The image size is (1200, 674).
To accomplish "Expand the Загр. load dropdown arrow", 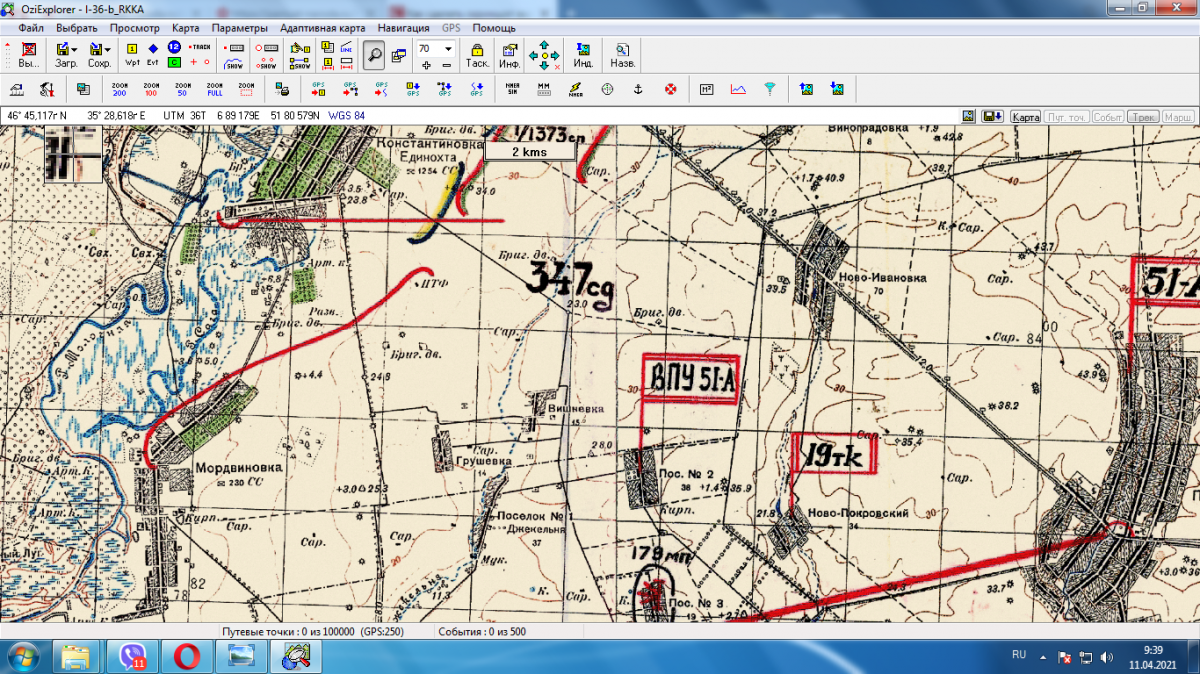I will click(75, 48).
